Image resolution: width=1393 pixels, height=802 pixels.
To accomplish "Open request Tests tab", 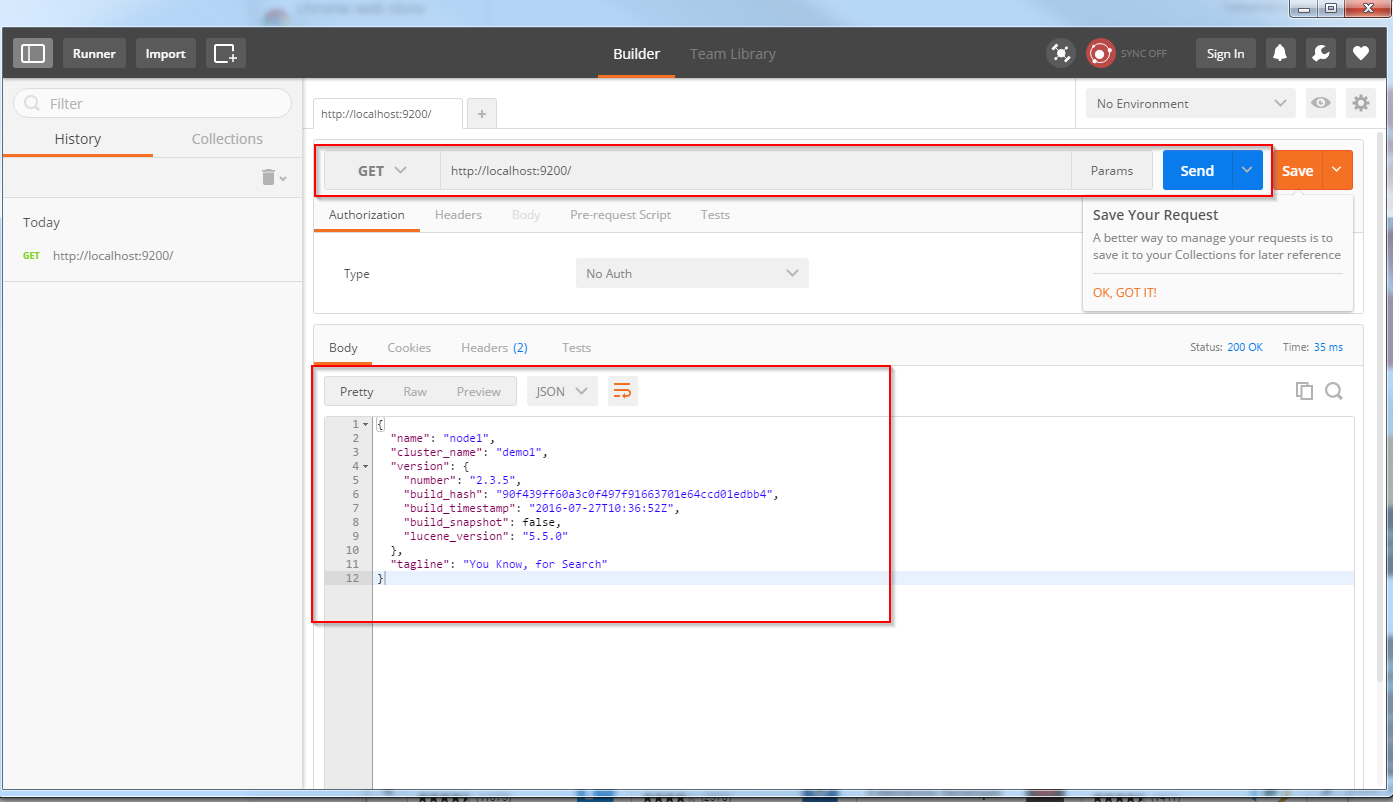I will pyautogui.click(x=715, y=215).
